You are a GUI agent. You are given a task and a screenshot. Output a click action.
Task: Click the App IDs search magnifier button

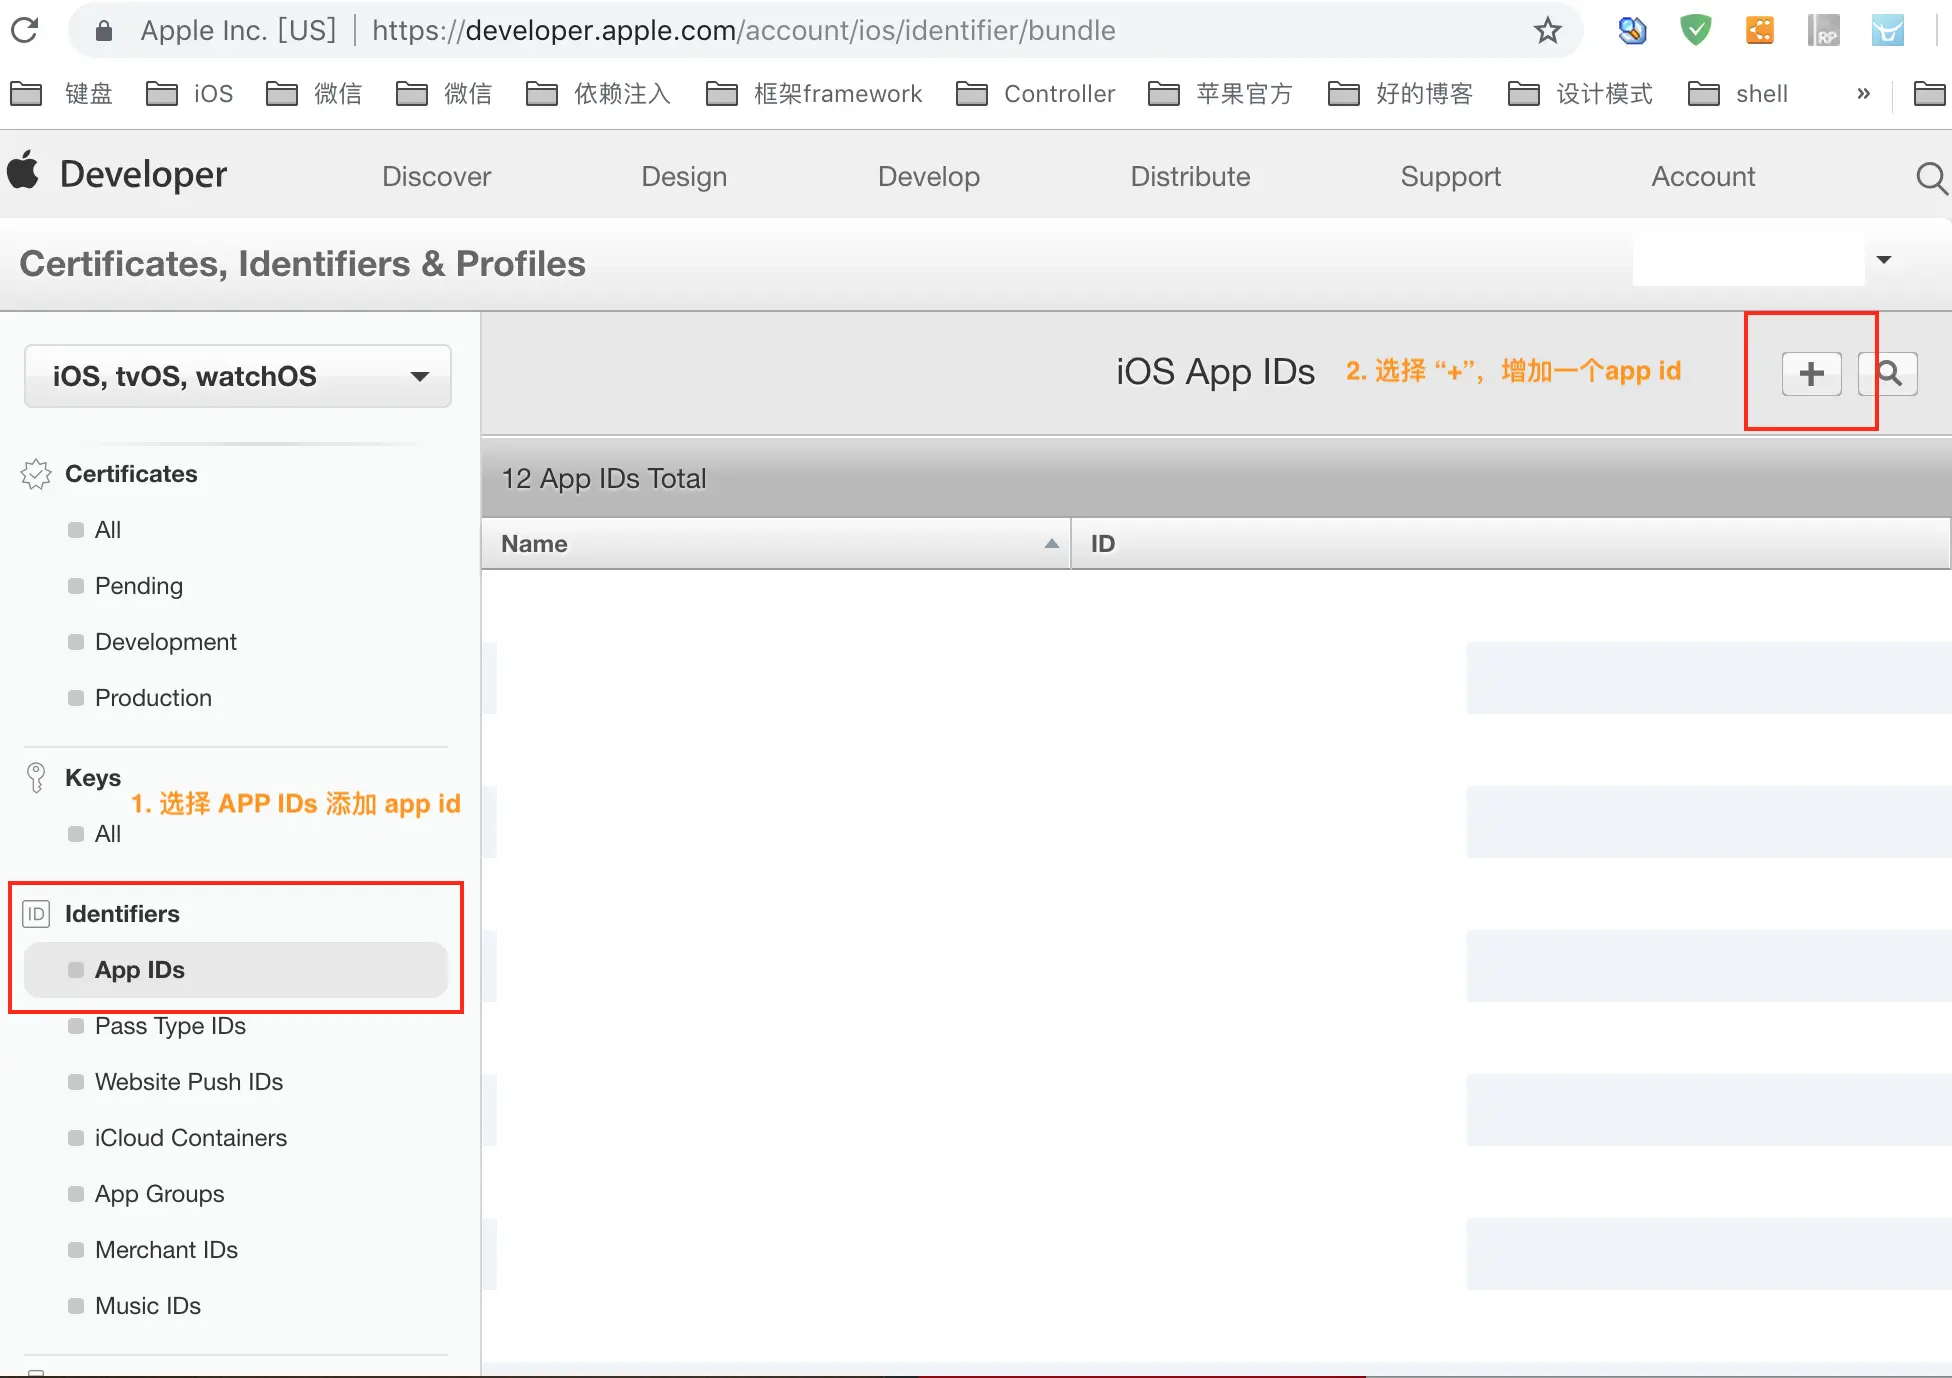coord(1888,374)
